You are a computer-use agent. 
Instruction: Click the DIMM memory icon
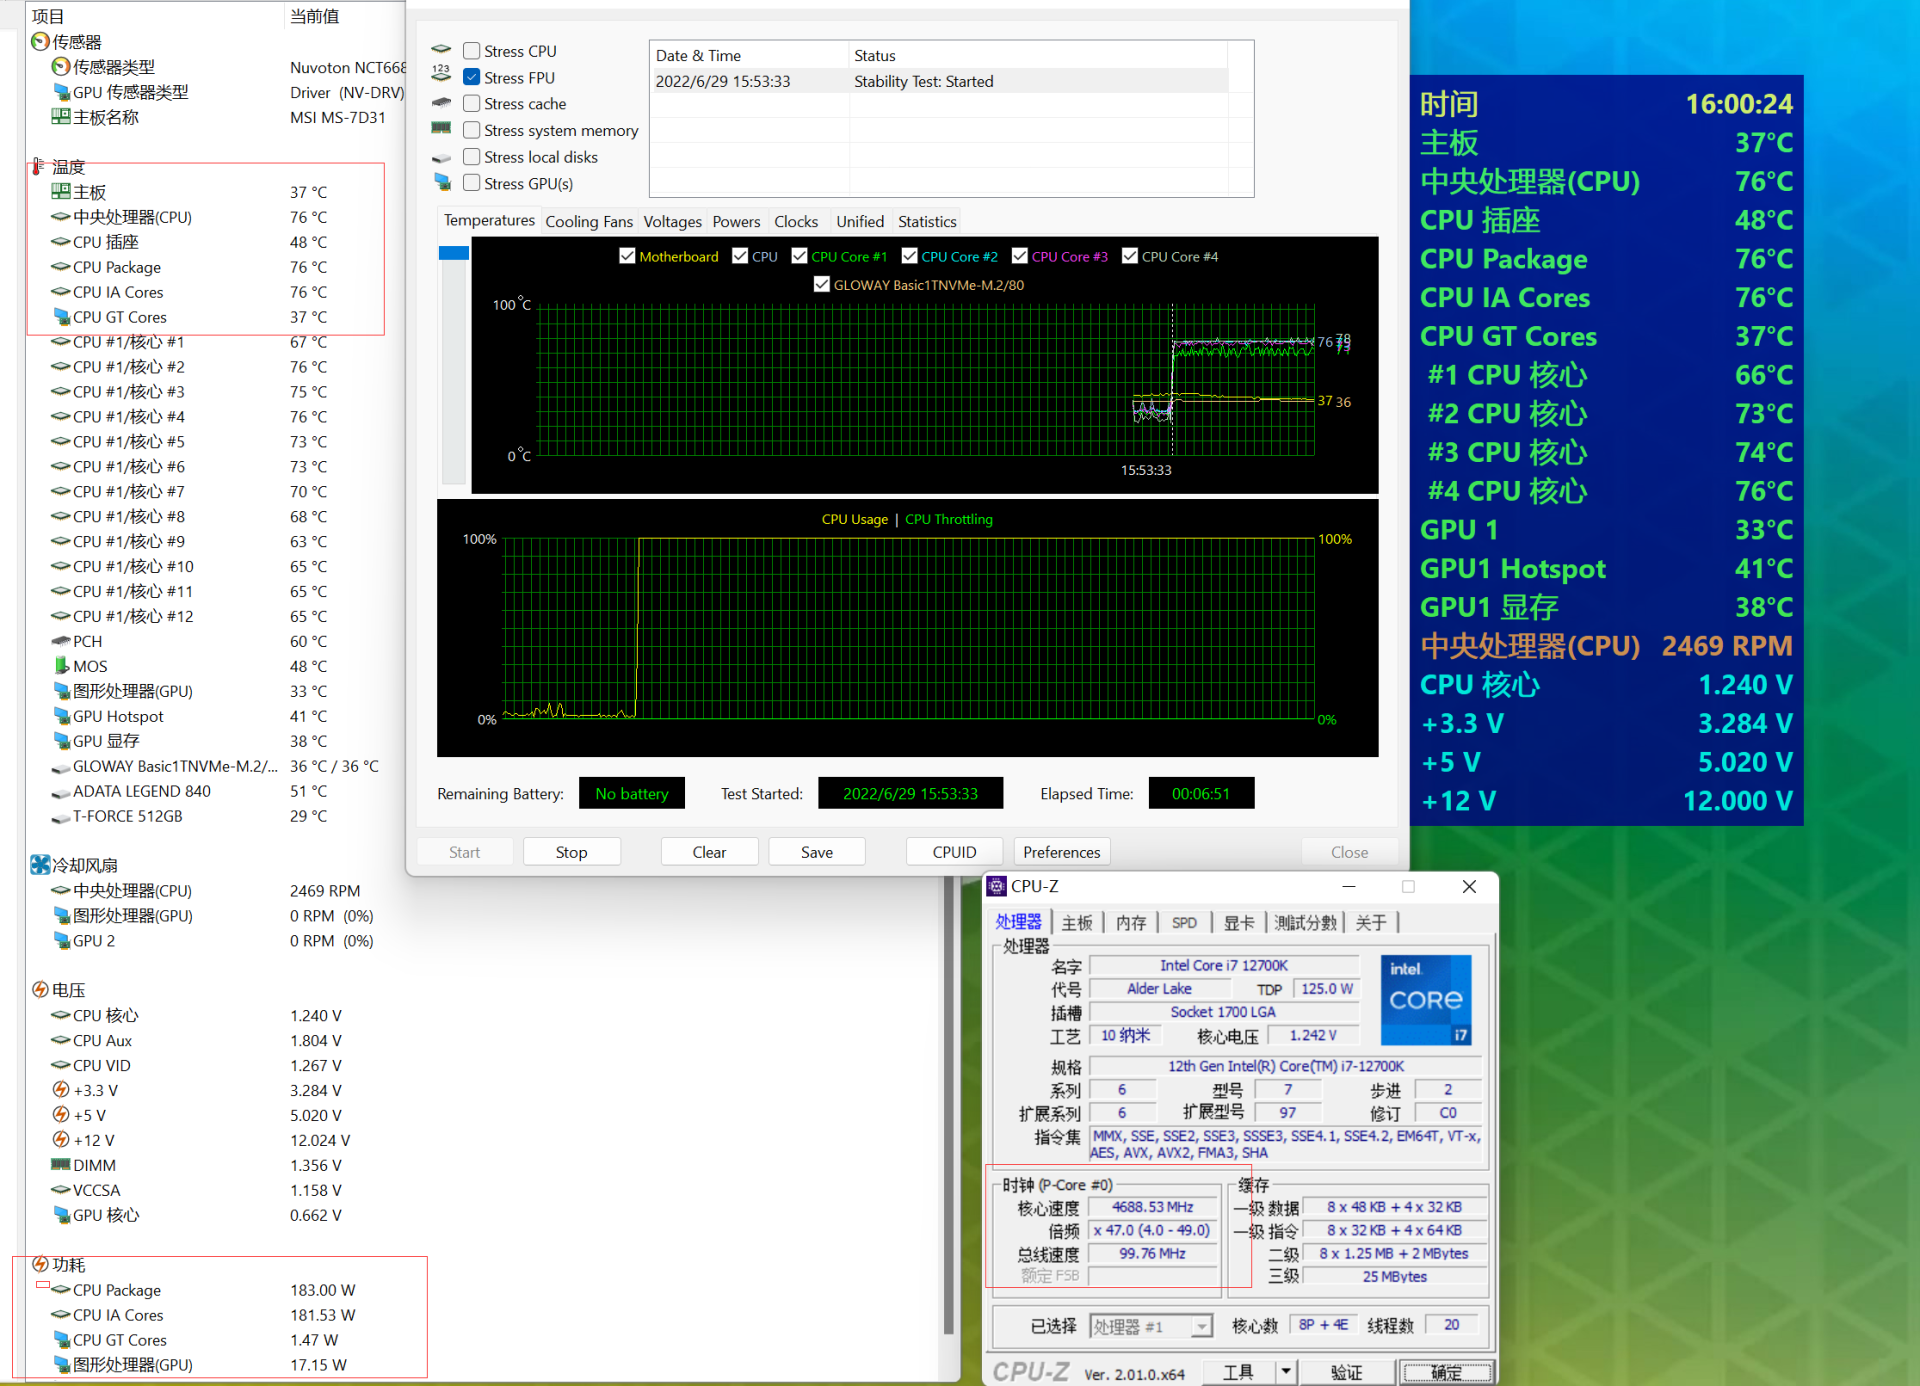(60, 1165)
